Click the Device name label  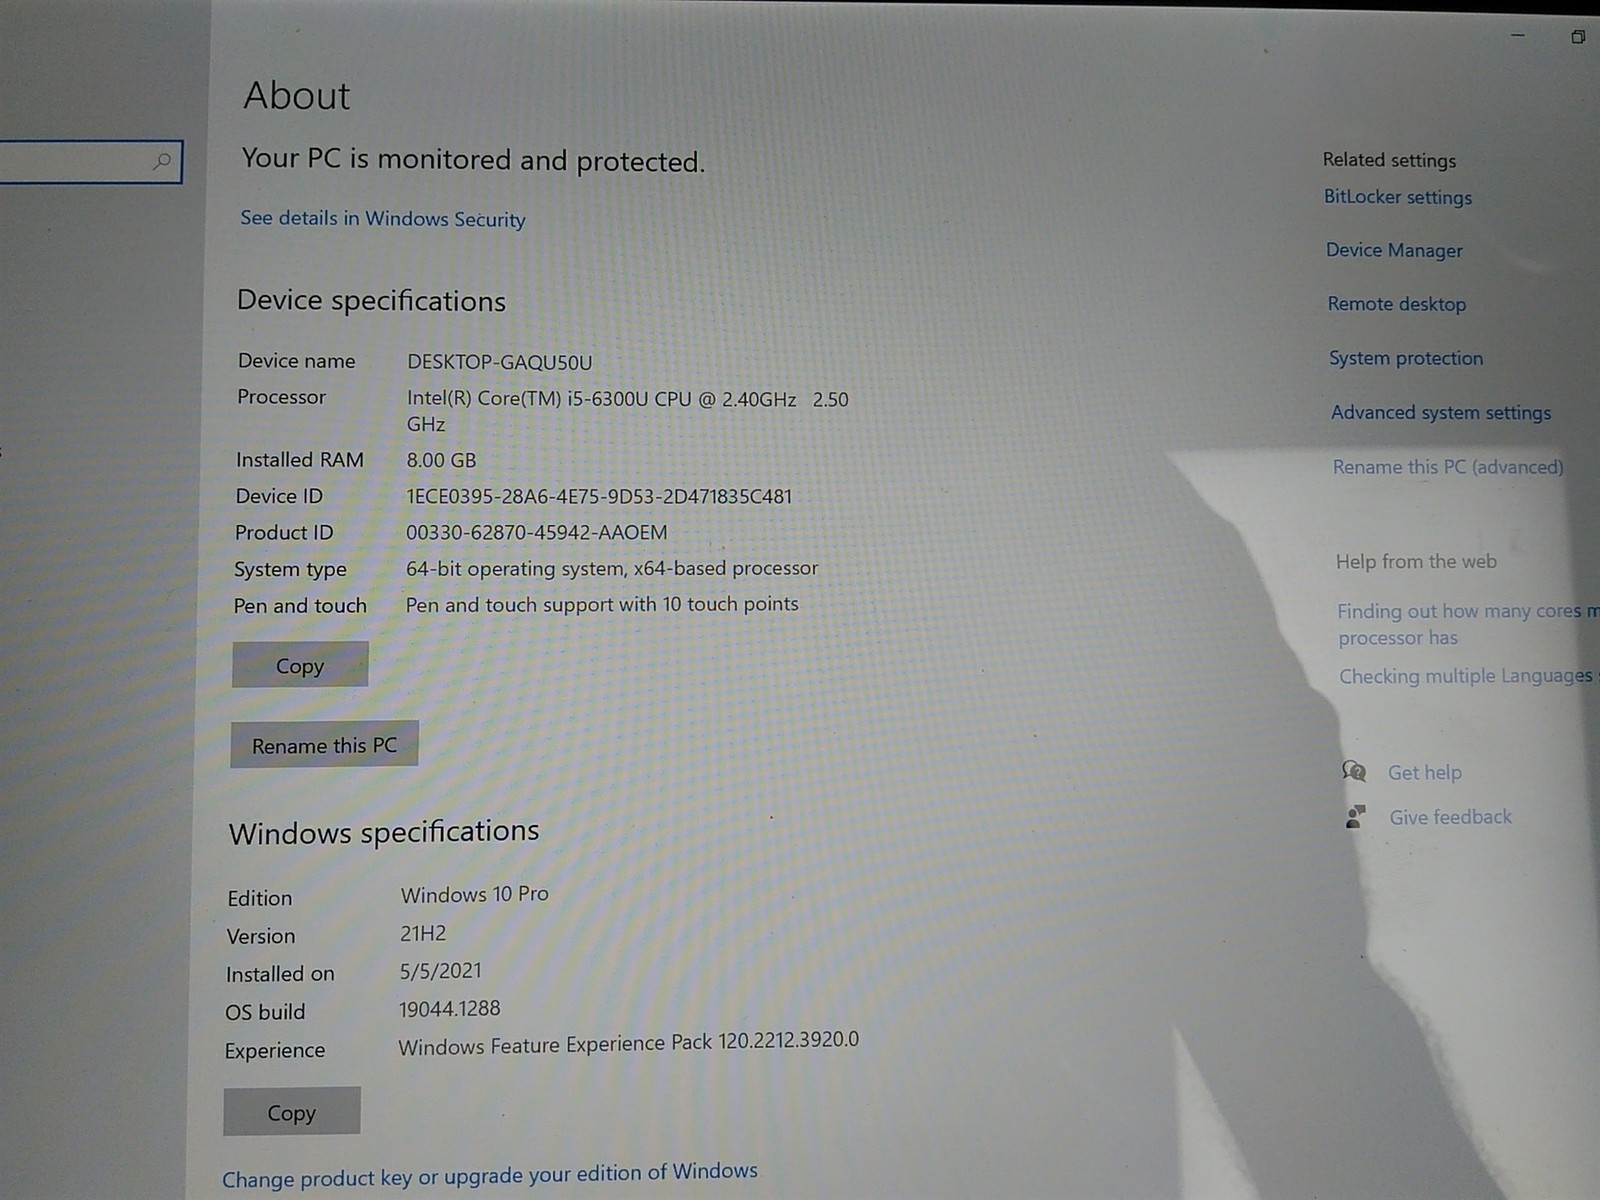tap(296, 361)
